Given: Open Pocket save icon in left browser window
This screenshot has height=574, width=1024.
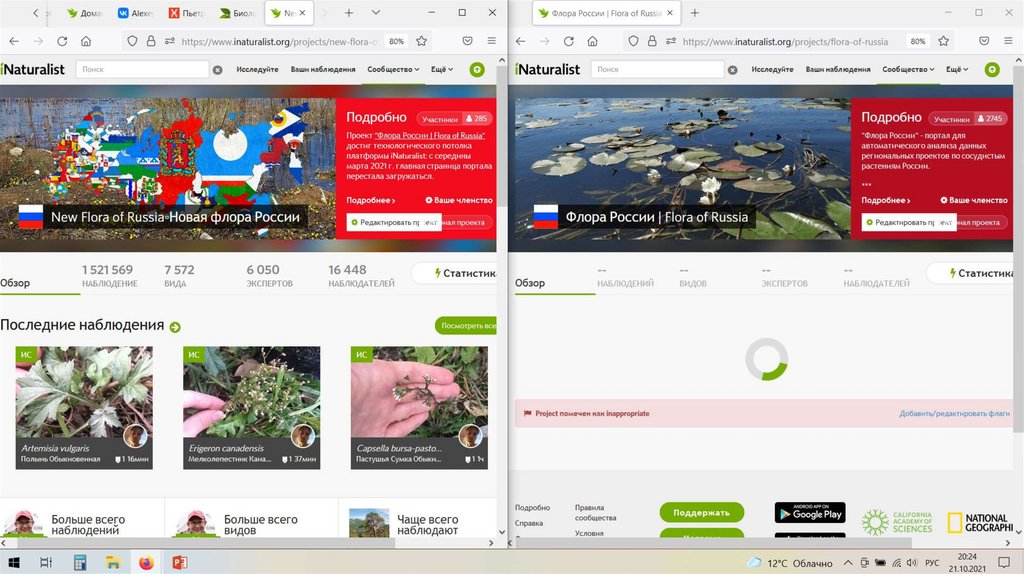Looking at the screenshot, I should click(468, 41).
